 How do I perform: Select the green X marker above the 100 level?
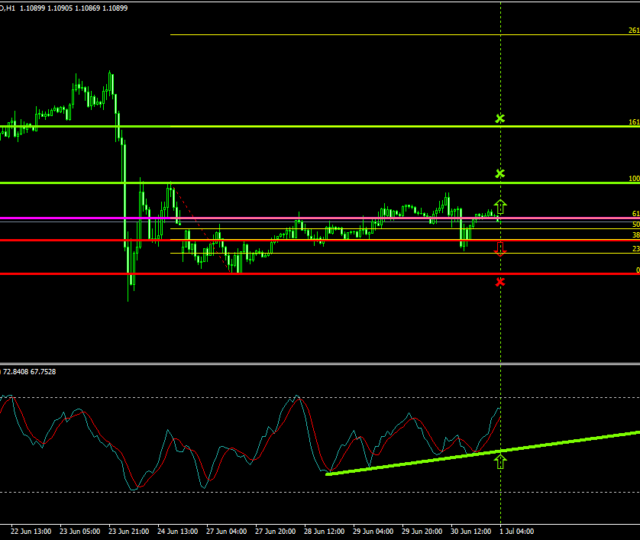[x=500, y=174]
